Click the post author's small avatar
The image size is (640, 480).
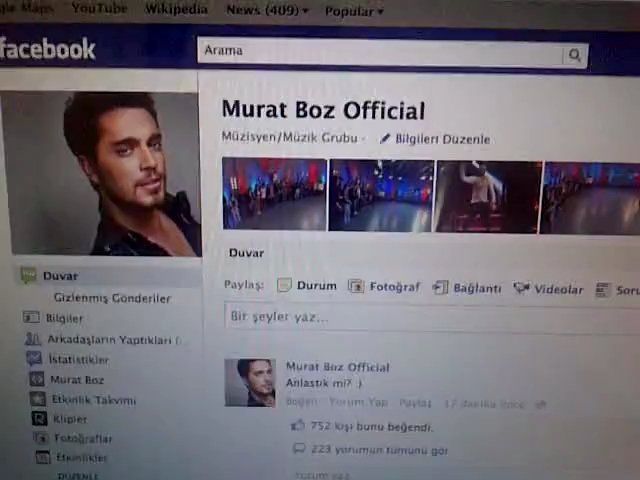(x=250, y=383)
